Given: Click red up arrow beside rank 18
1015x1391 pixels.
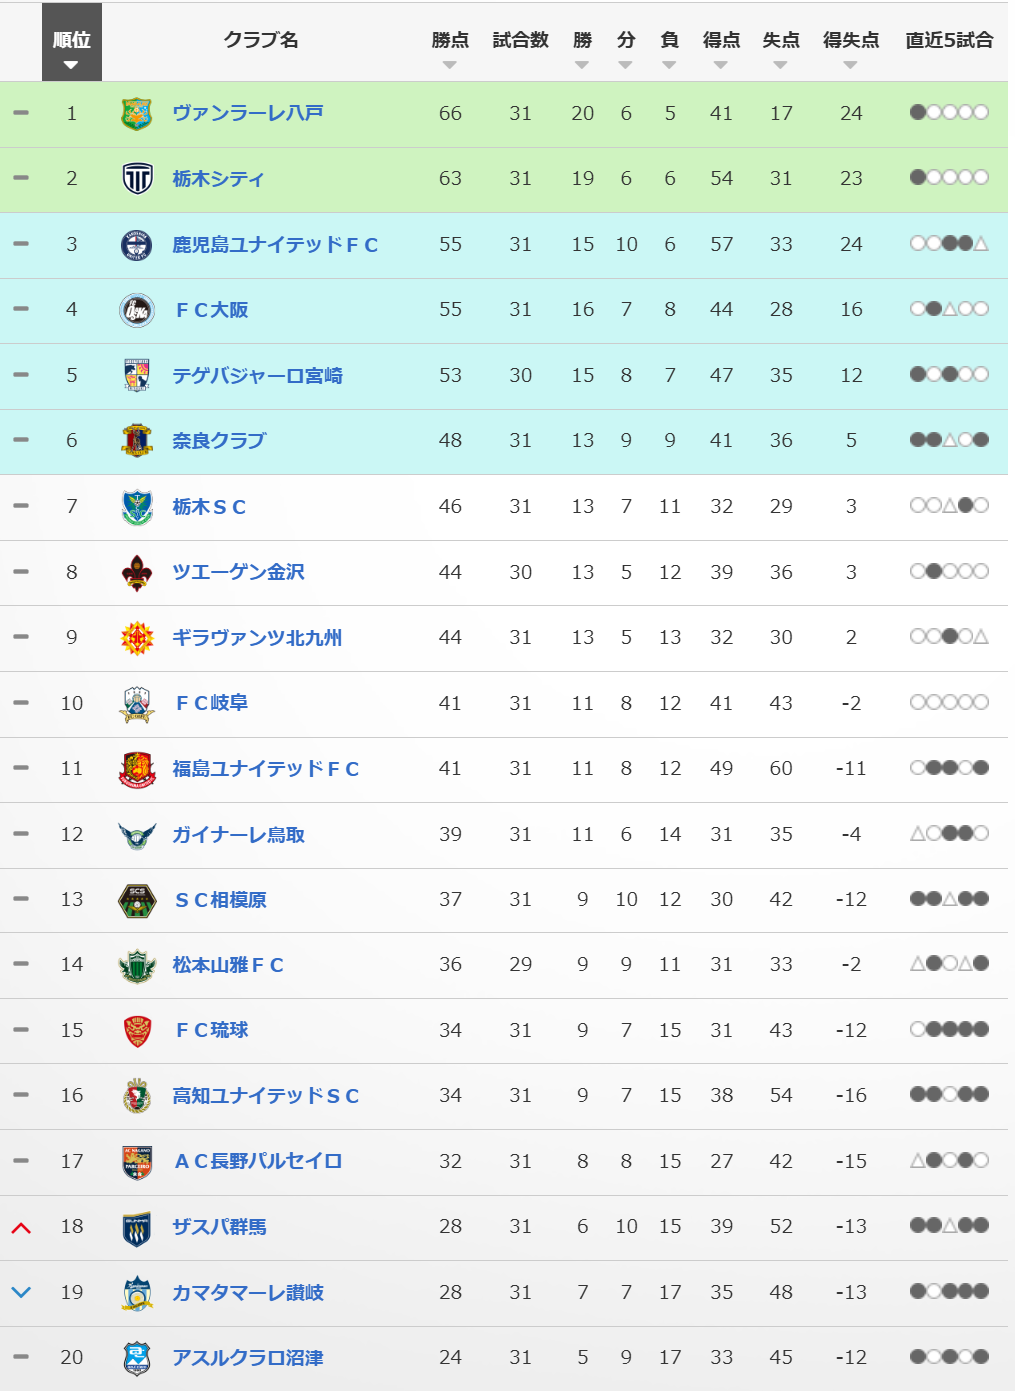Looking at the screenshot, I should point(21,1228).
